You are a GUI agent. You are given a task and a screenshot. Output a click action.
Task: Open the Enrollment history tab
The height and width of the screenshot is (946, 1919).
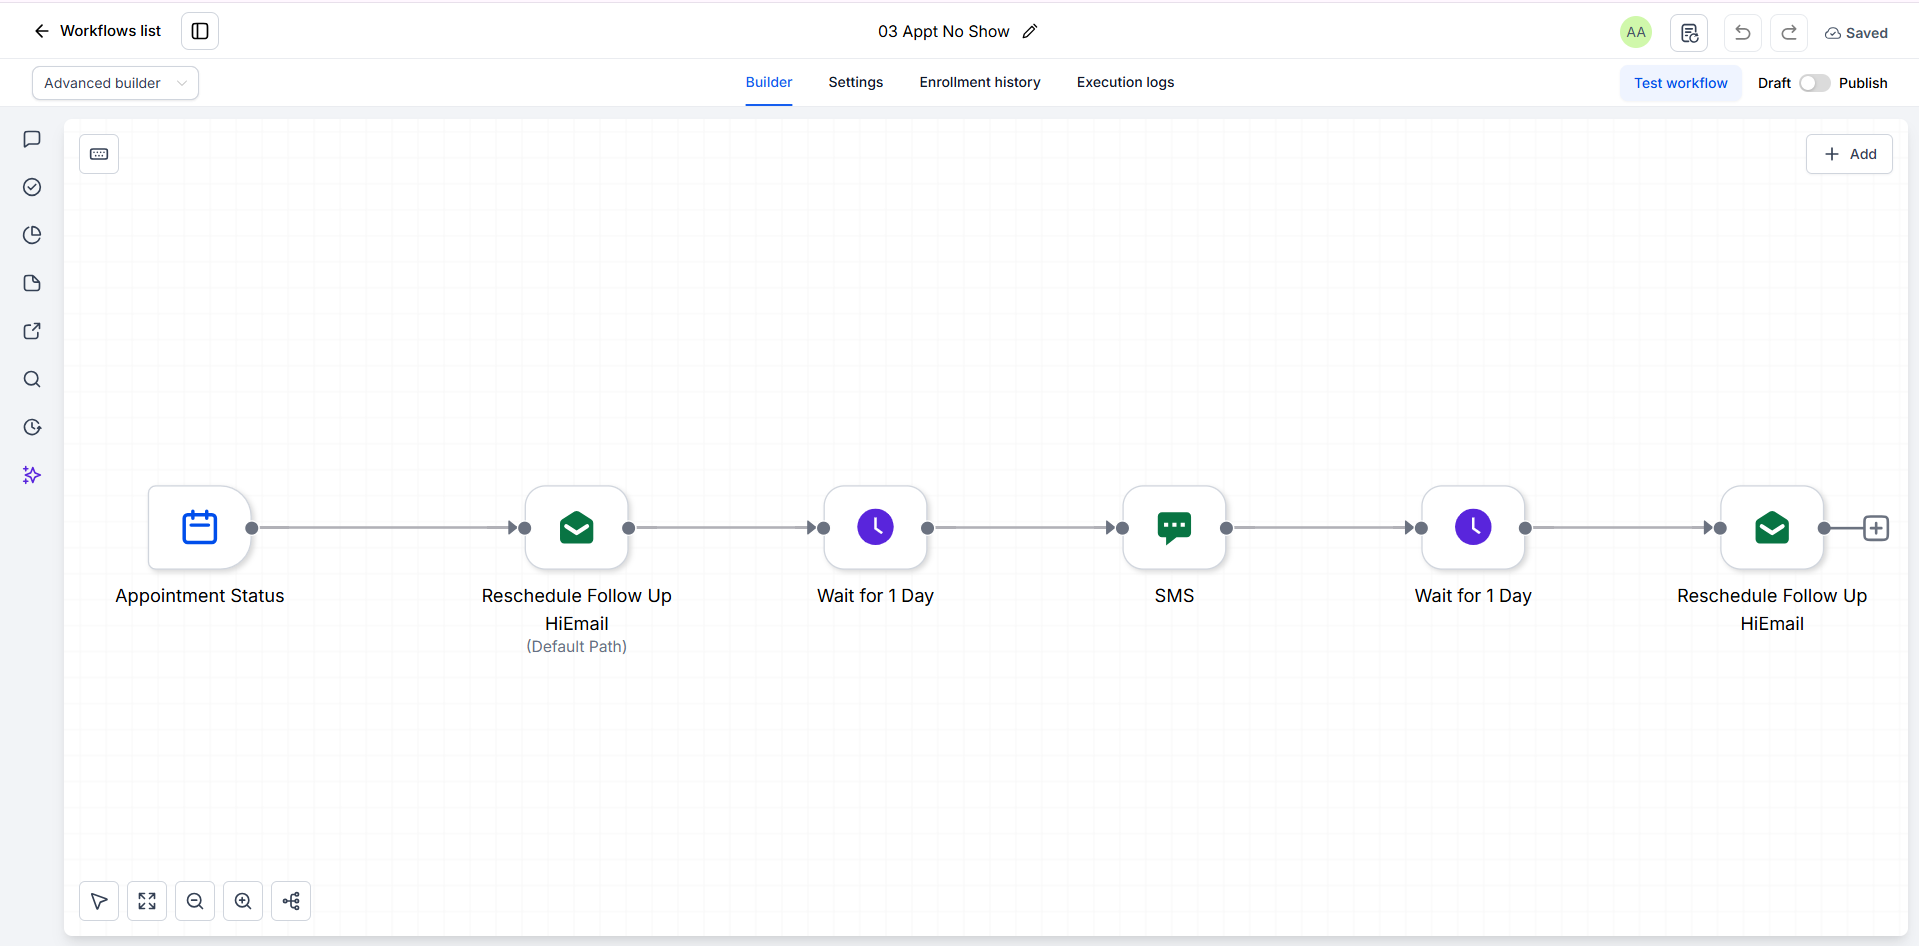coord(980,82)
